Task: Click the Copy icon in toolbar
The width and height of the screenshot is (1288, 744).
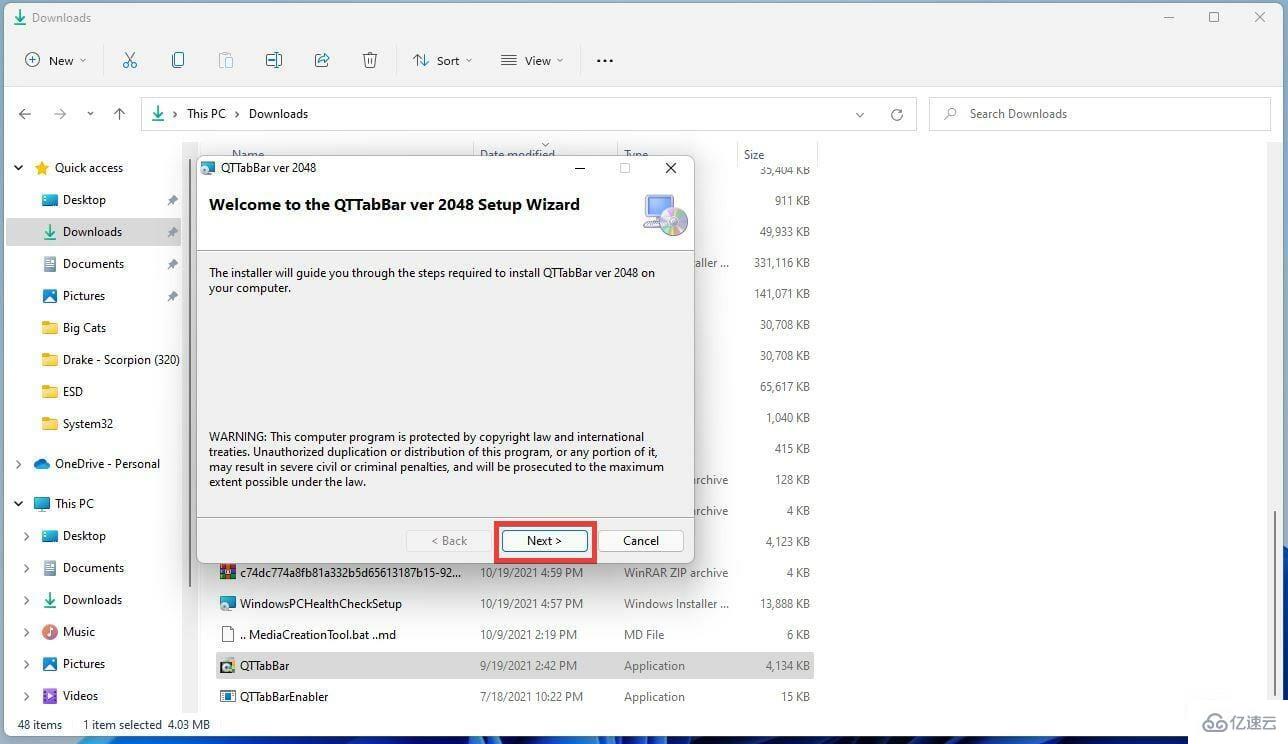Action: 178,60
